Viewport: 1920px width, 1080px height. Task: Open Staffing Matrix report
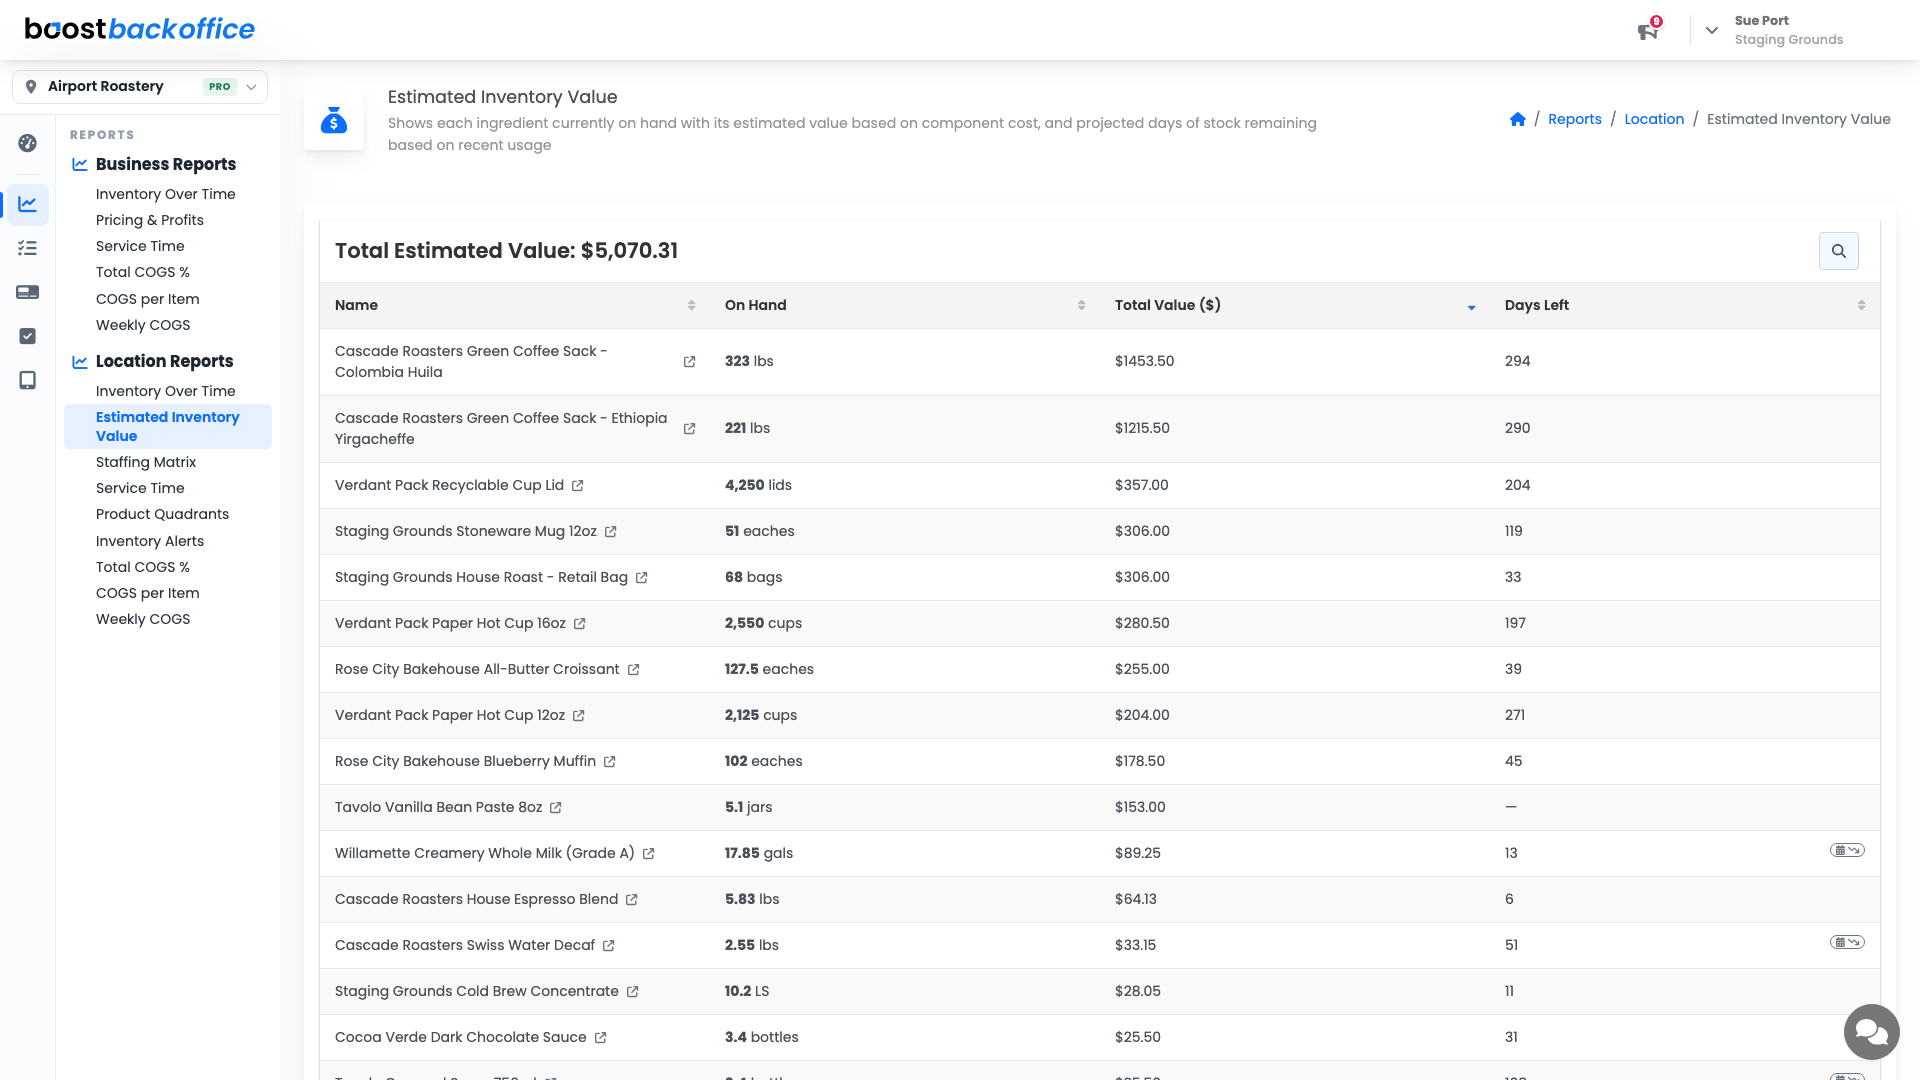pos(146,462)
